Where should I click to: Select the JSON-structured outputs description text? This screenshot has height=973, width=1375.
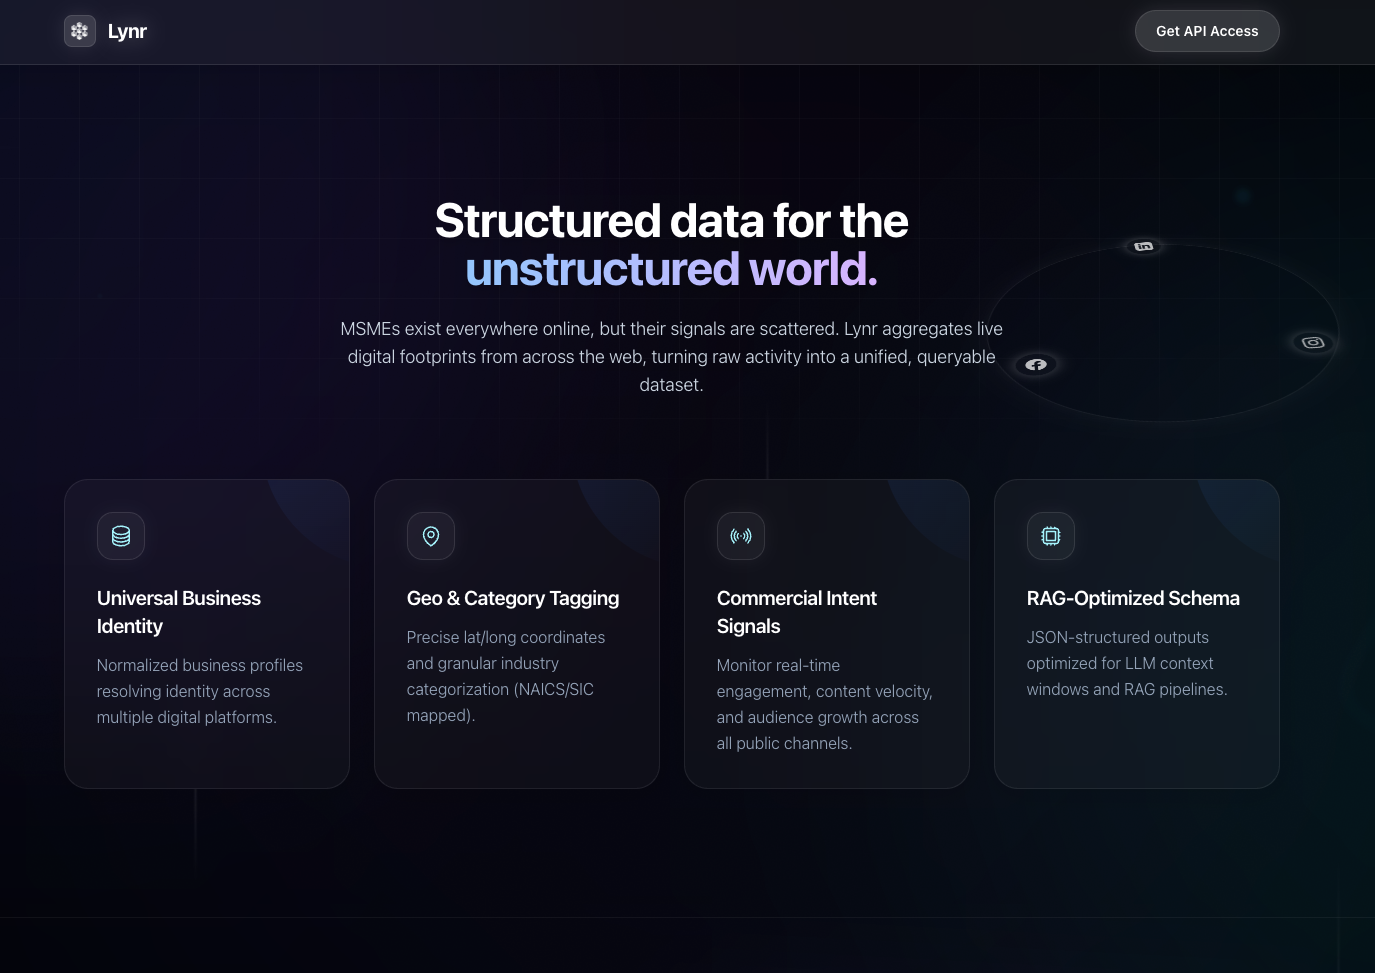(x=1127, y=663)
